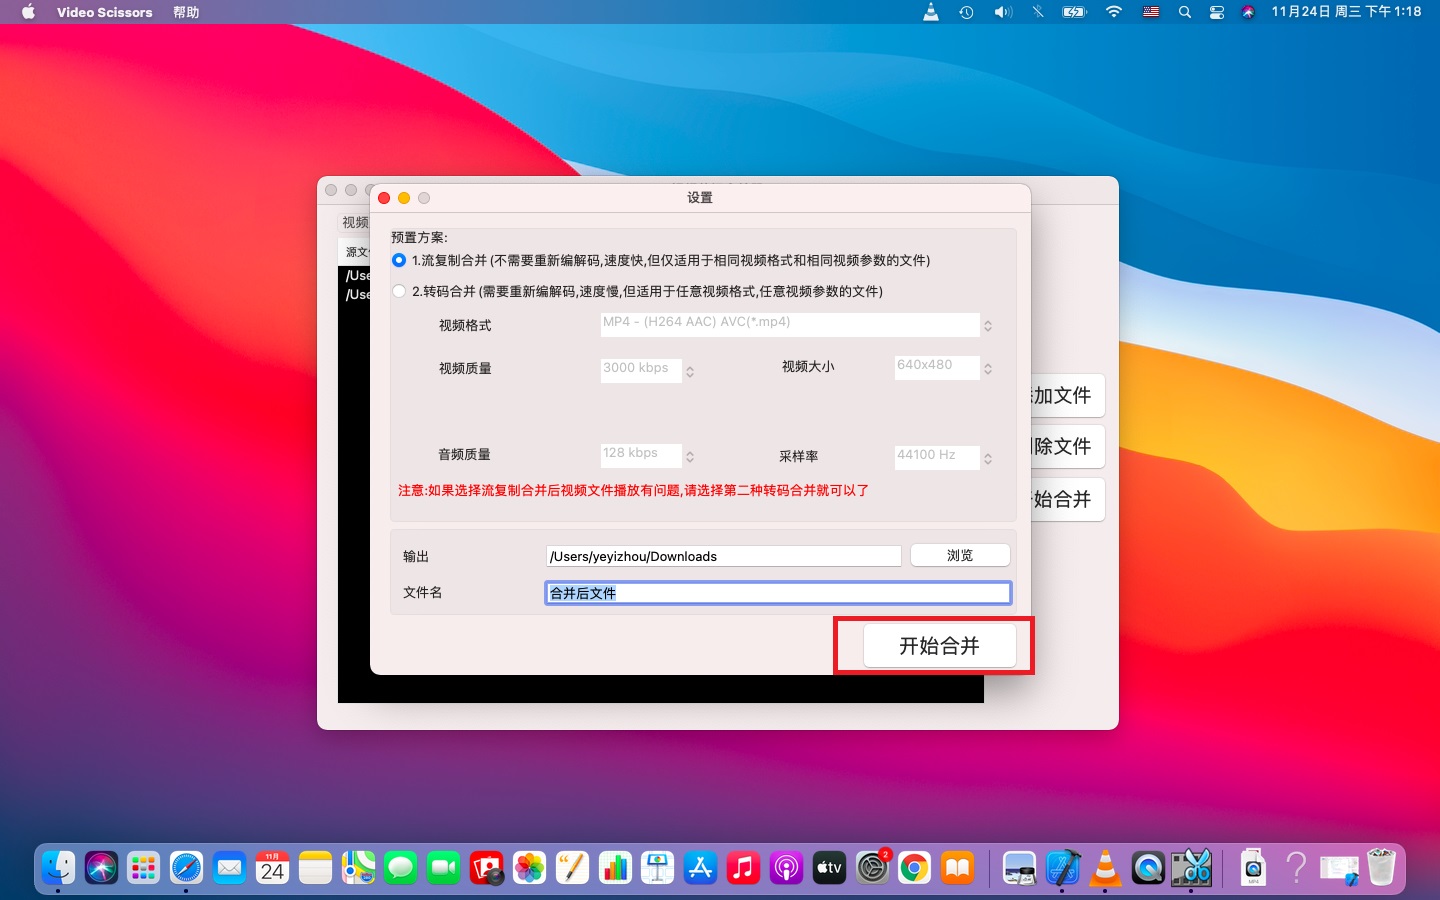Click Video Scissors icon in the dock
The width and height of the screenshot is (1440, 900).
[x=1191, y=868]
